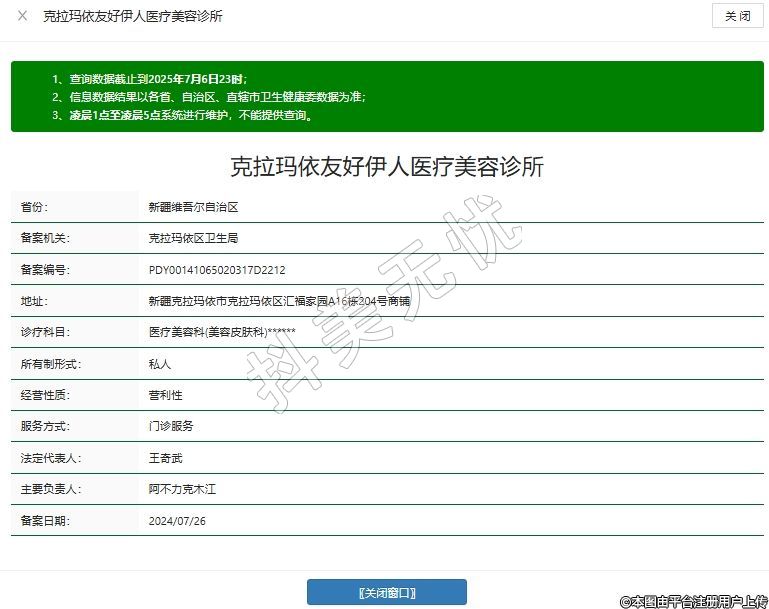
Task: Click the 医疗美容科 department entry
Action: coord(221,332)
